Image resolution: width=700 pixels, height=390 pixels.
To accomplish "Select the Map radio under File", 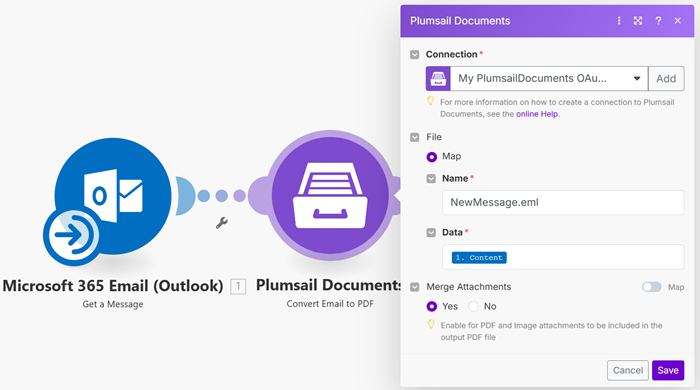I will click(x=432, y=157).
